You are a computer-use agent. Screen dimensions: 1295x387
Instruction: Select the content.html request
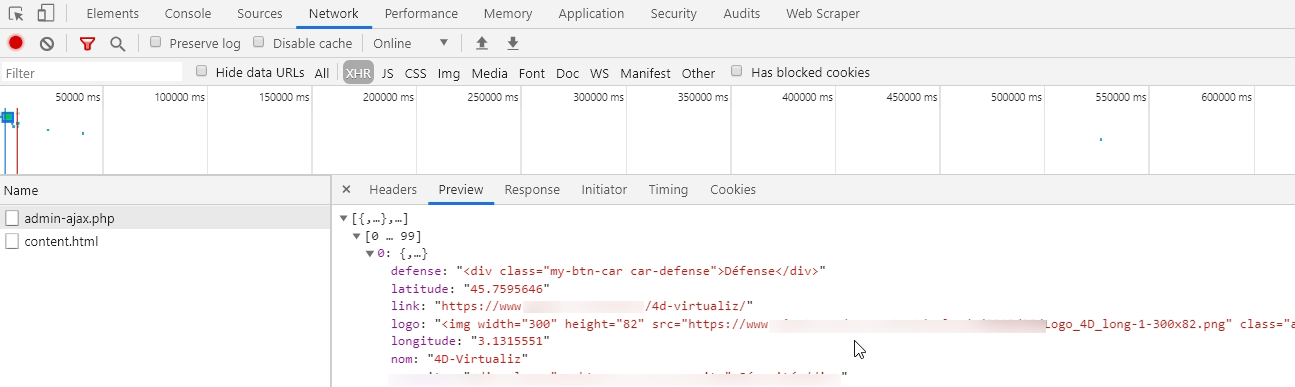point(165,241)
